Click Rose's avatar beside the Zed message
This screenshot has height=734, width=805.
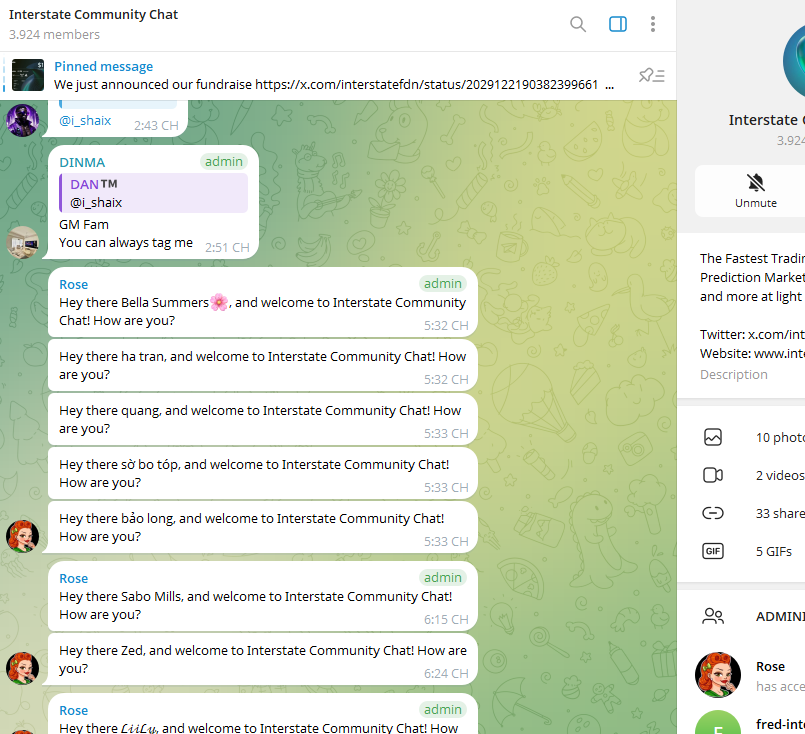point(23,668)
